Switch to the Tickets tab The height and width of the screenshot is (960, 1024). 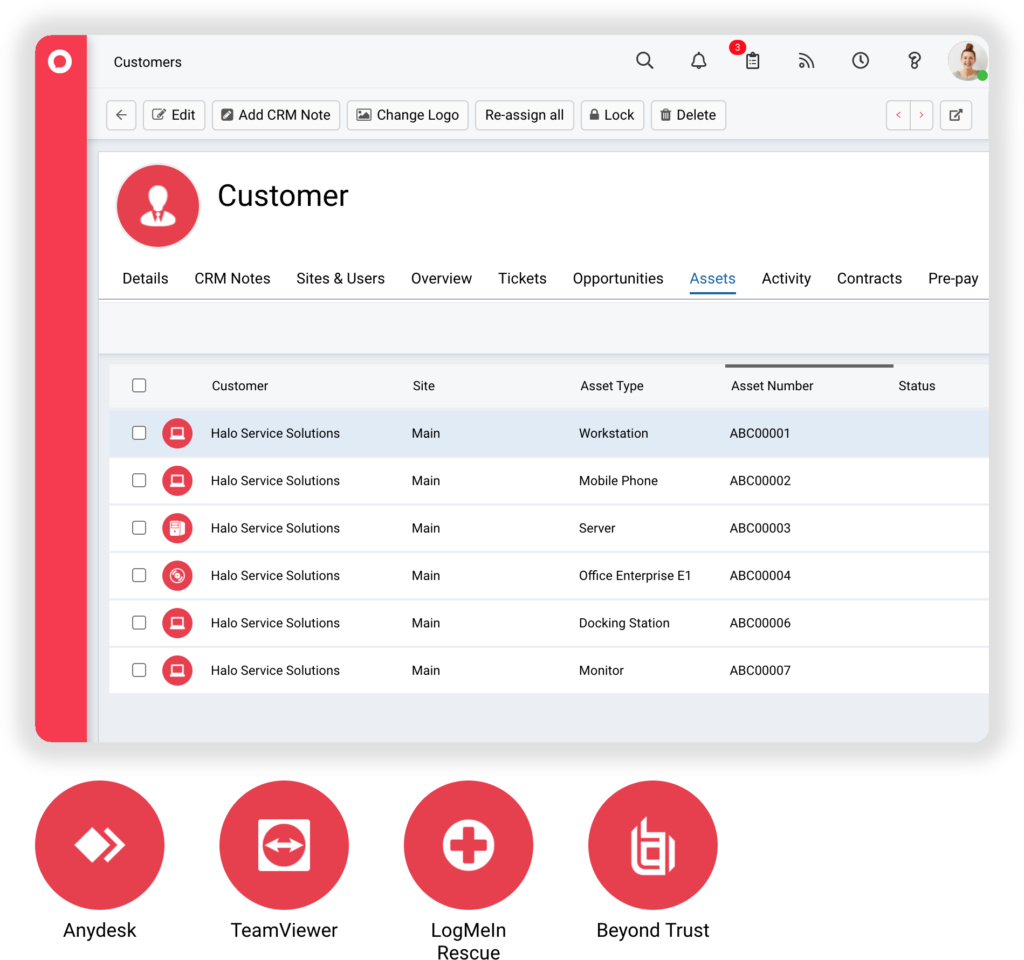point(522,279)
